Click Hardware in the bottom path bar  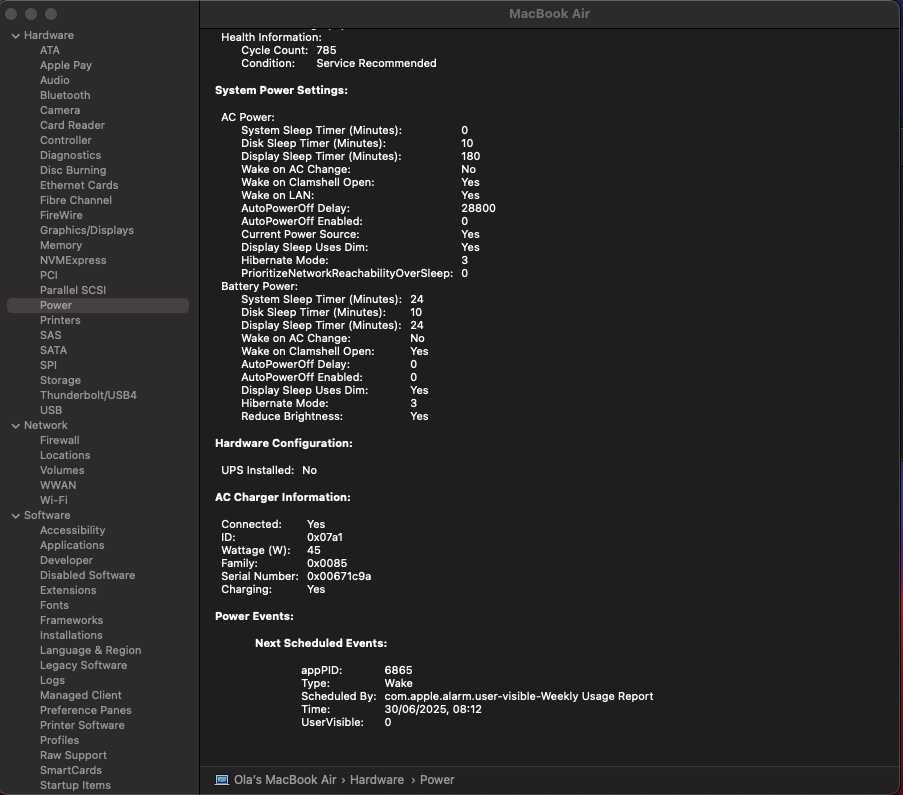[377, 780]
